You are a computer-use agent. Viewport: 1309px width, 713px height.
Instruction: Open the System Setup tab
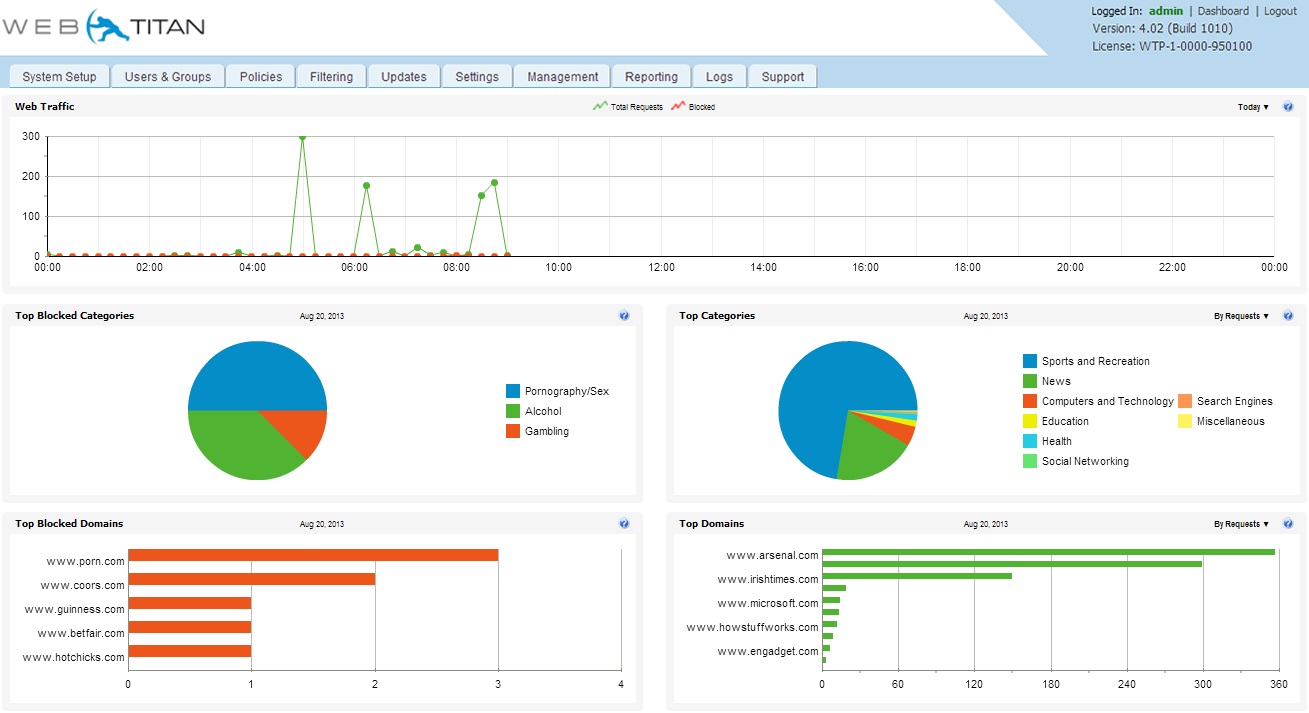pyautogui.click(x=59, y=77)
